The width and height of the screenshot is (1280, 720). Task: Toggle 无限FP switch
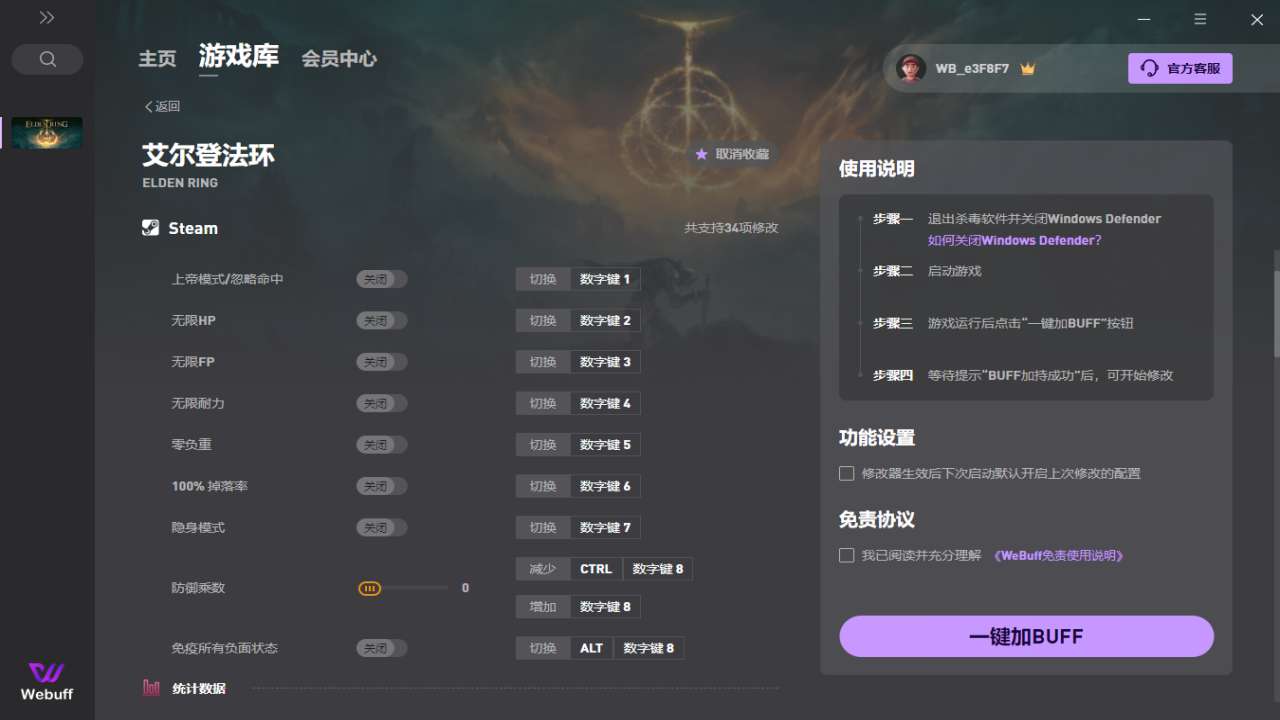pyautogui.click(x=382, y=362)
